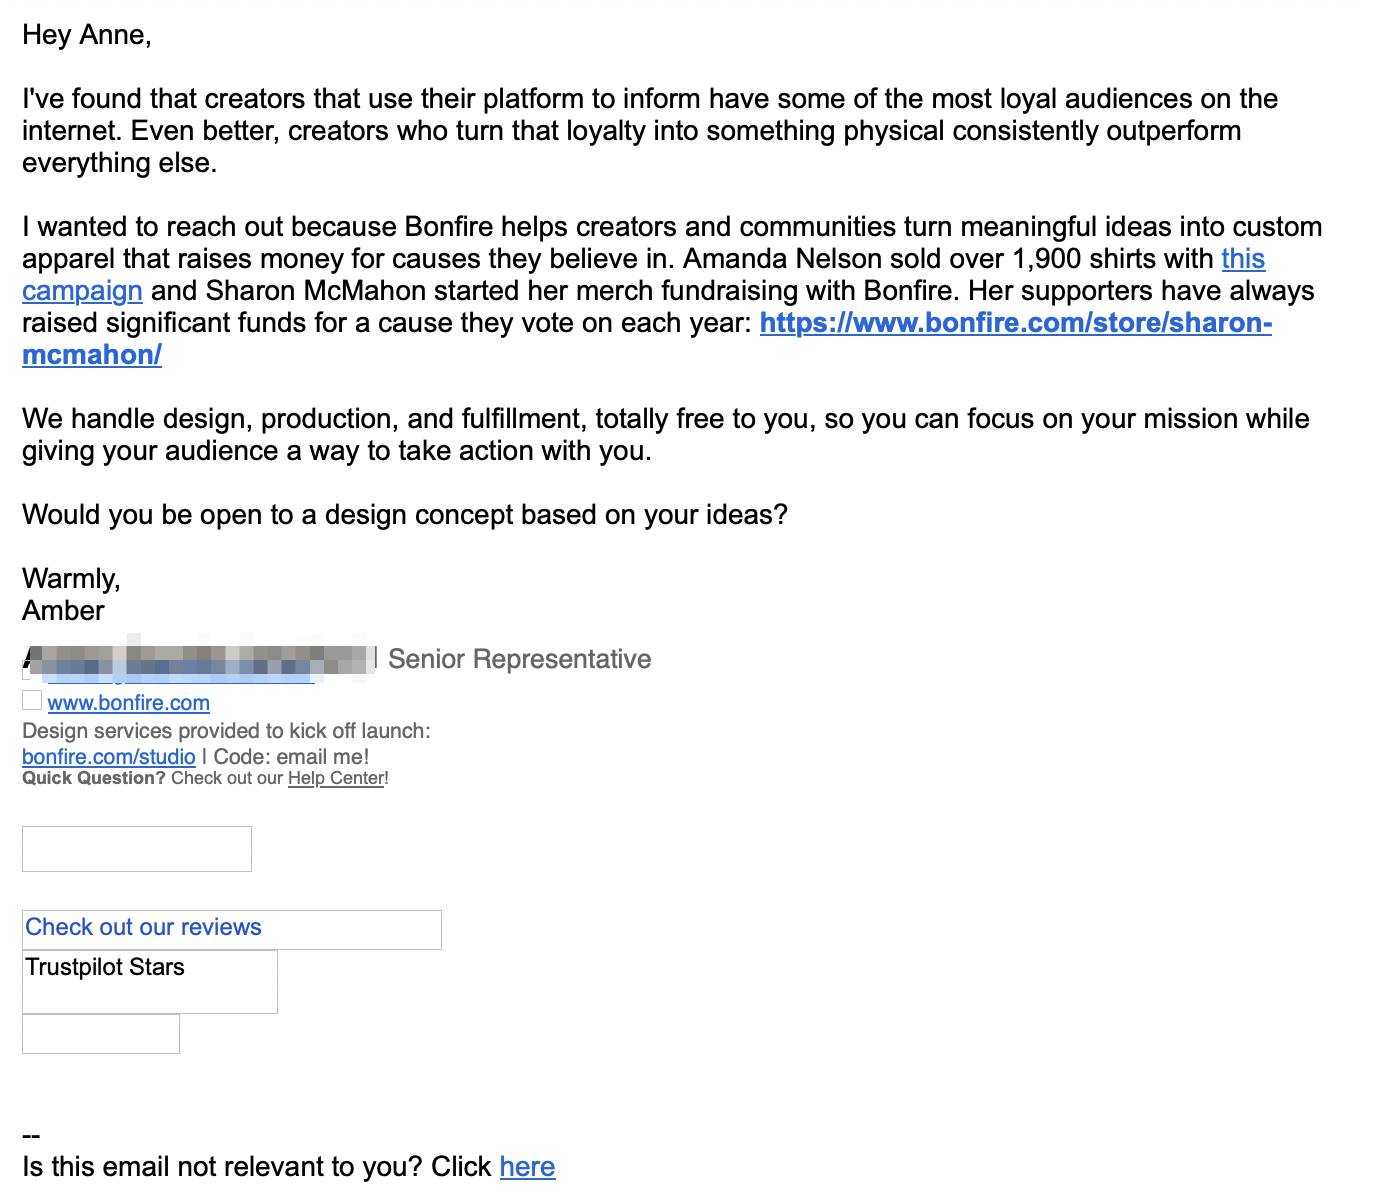Click broken image icon beside www.bonfire.com
Viewport: 1380px width, 1204px height.
(32, 700)
